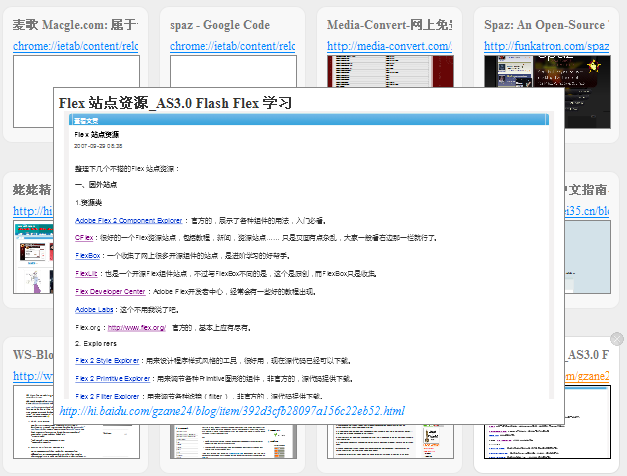Click the 'Adobe Labs' link in the preview

94,310
